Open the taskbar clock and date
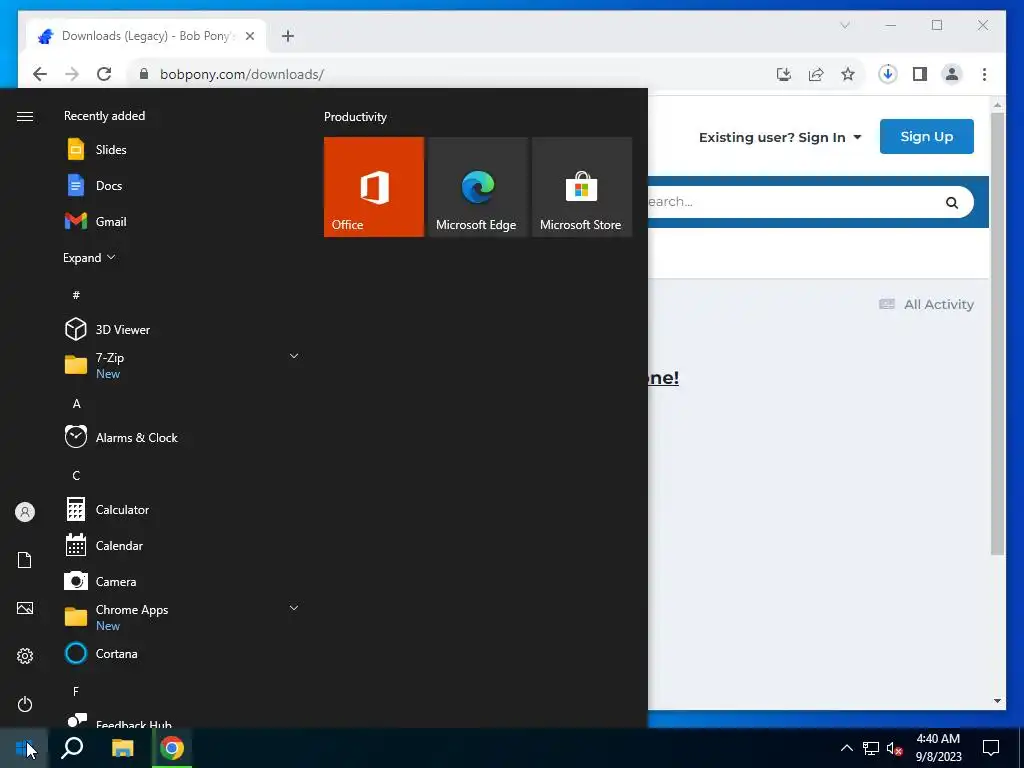 click(938, 748)
